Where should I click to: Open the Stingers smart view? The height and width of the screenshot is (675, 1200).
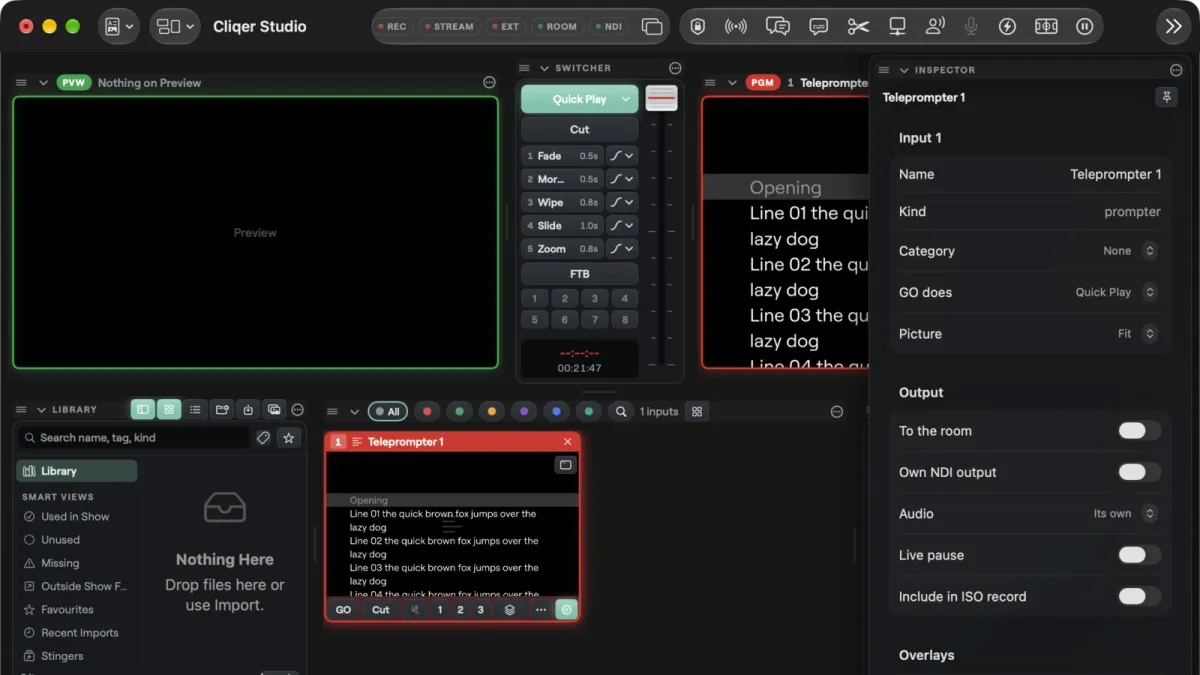(62, 656)
